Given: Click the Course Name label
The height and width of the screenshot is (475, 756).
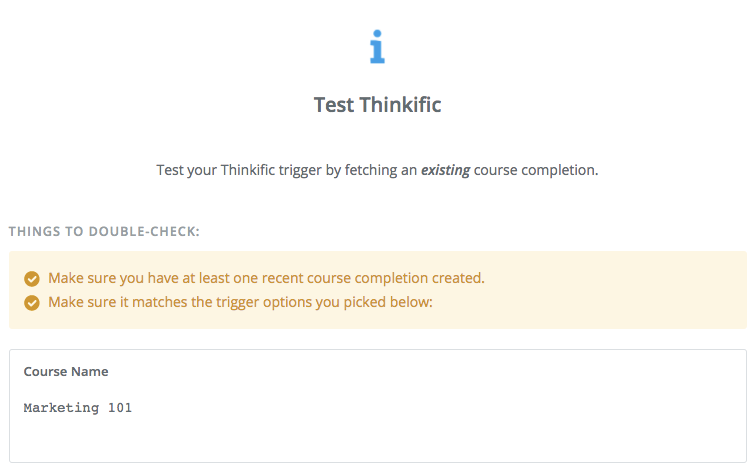Looking at the screenshot, I should (x=66, y=372).
